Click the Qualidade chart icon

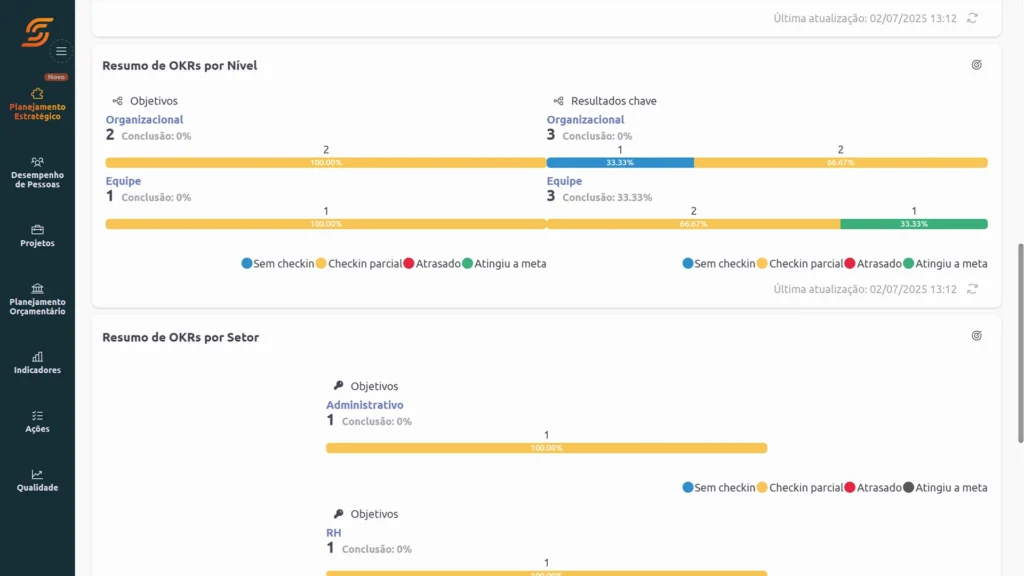(x=37, y=474)
